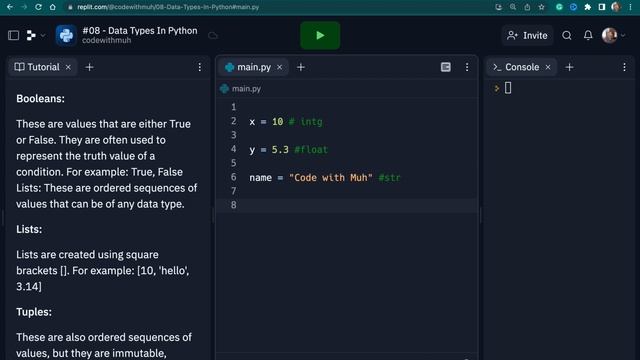640x360 pixels.
Task: Bookmark this page with star icon
Action: pos(541,7)
